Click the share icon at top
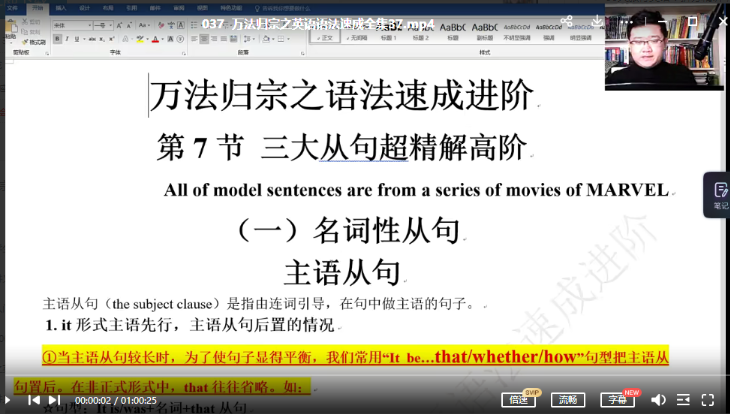The height and width of the screenshot is (414, 730). coord(567,21)
